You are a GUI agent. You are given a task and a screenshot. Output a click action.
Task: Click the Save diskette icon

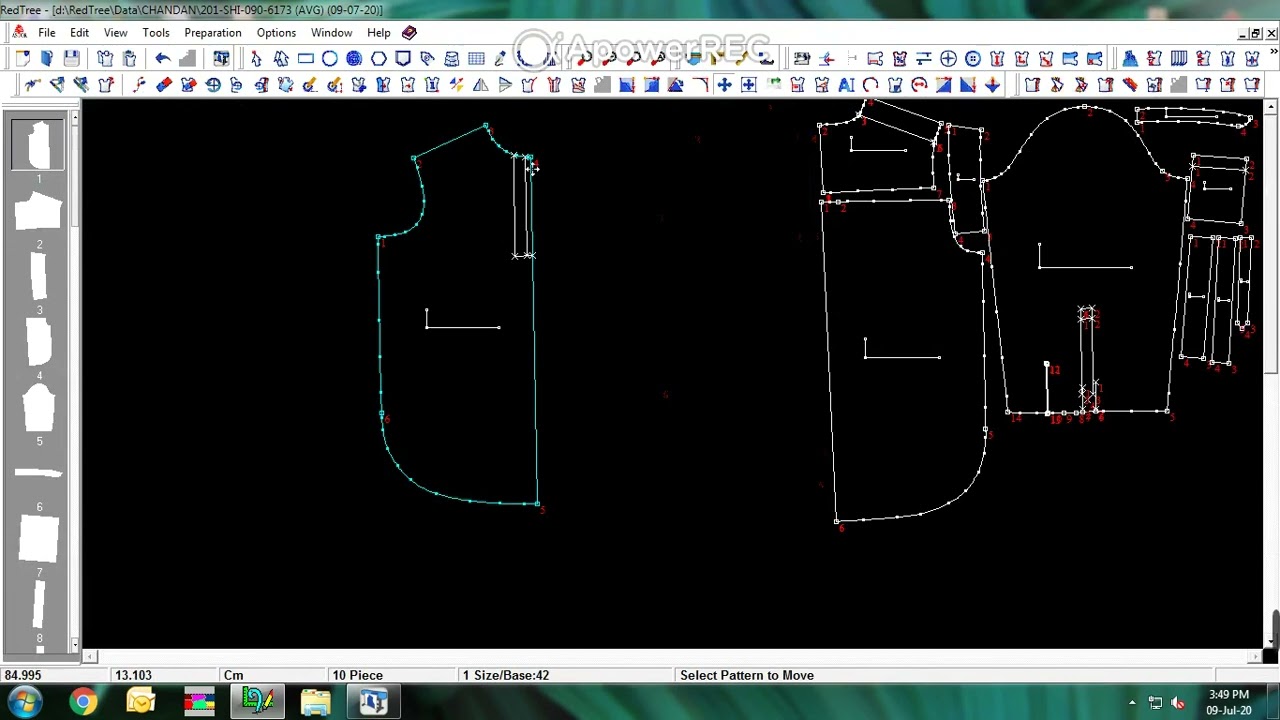pos(71,59)
